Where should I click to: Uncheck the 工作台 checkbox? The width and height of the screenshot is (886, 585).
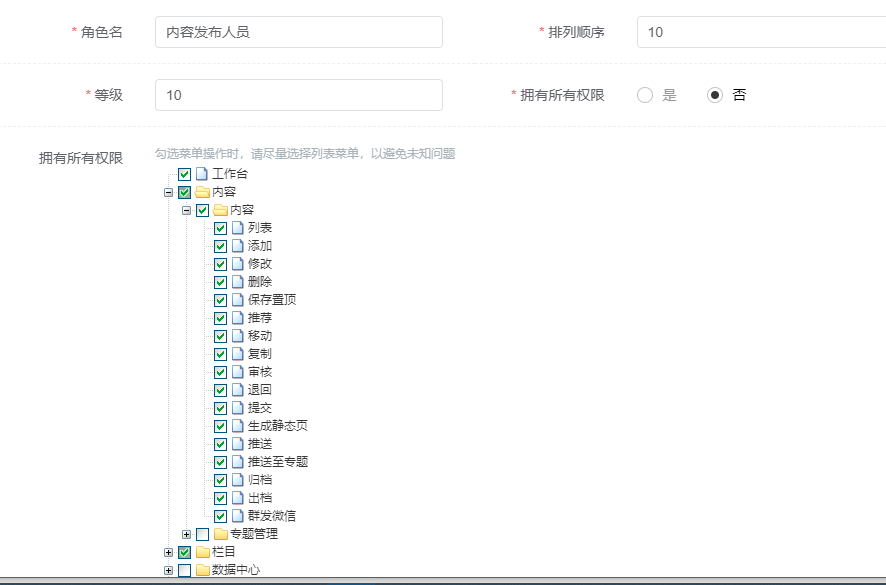[x=184, y=174]
